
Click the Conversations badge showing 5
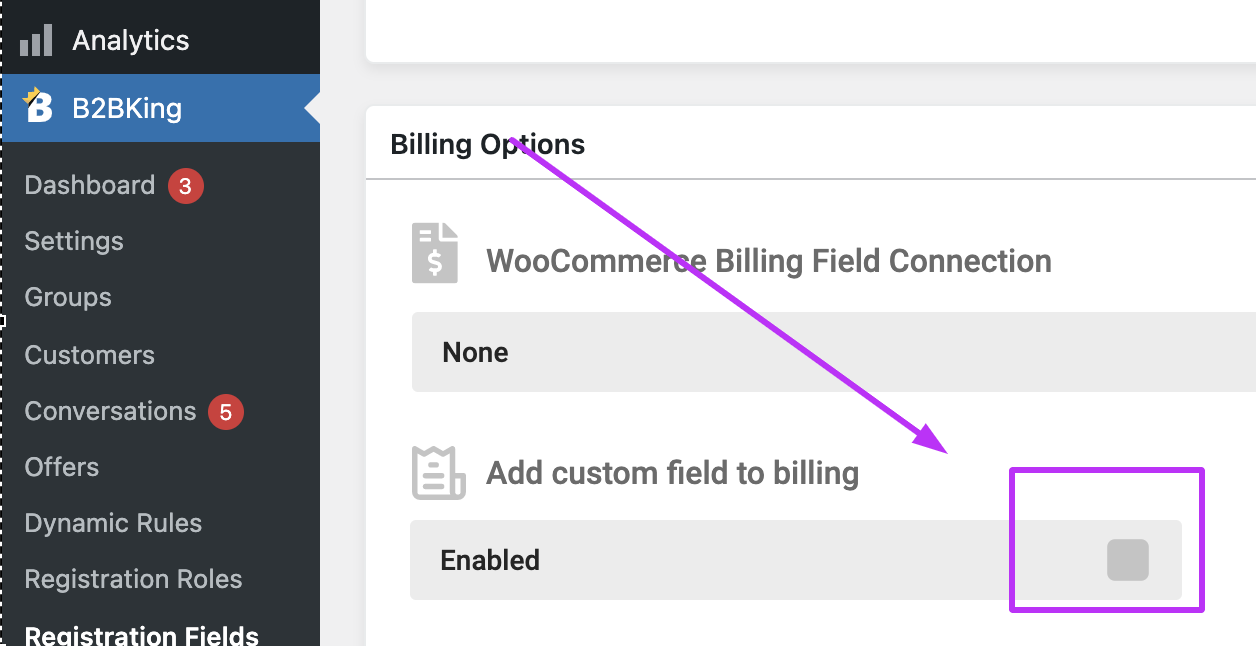point(226,412)
